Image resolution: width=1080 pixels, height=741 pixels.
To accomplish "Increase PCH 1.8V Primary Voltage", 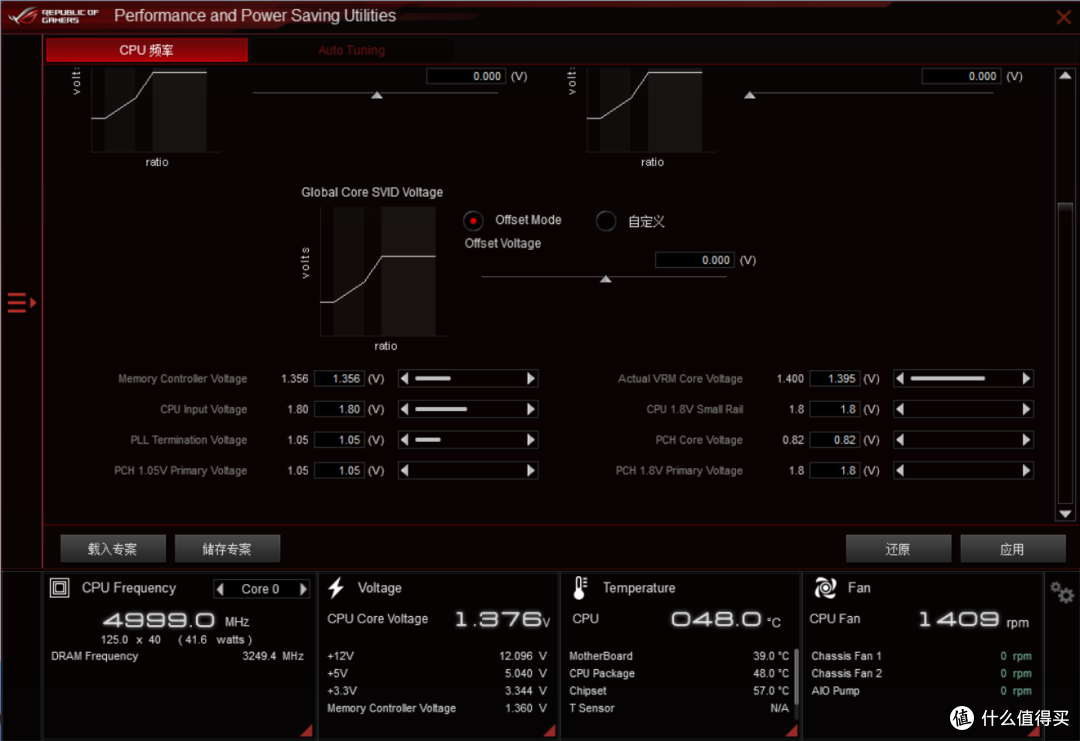I will pyautogui.click(x=1026, y=470).
